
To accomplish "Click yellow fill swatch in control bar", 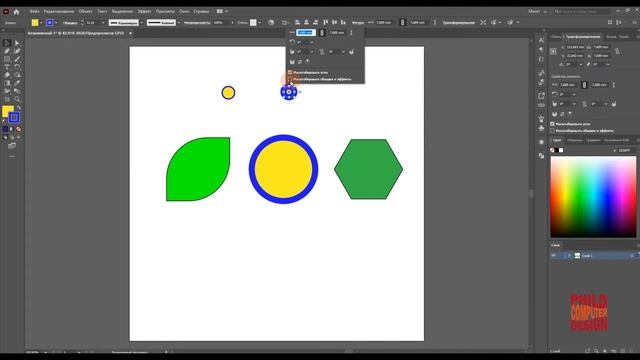I will [x=35, y=23].
